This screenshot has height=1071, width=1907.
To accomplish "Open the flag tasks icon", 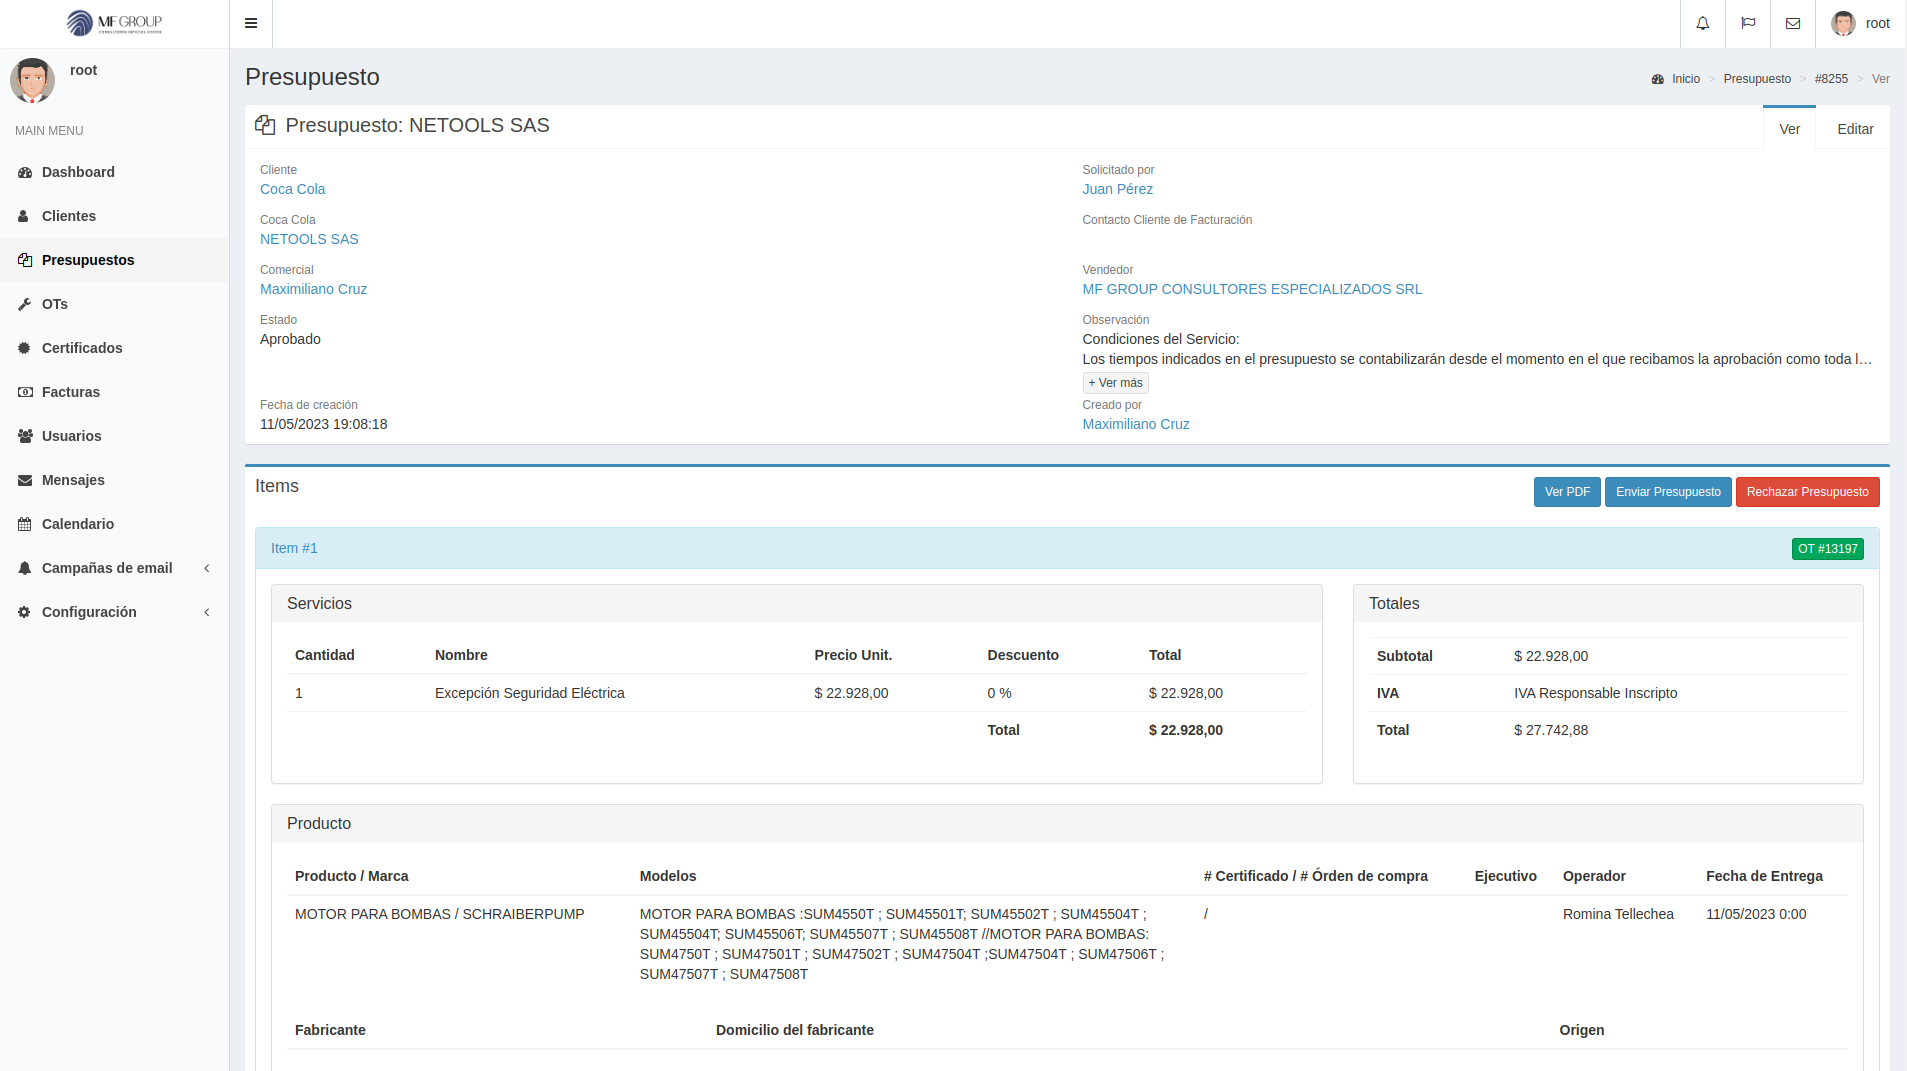I will [1748, 23].
